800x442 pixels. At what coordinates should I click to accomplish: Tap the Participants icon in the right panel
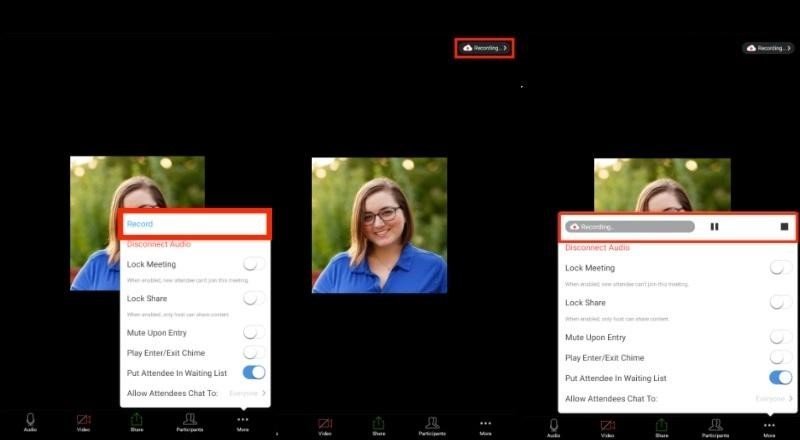[x=715, y=427]
